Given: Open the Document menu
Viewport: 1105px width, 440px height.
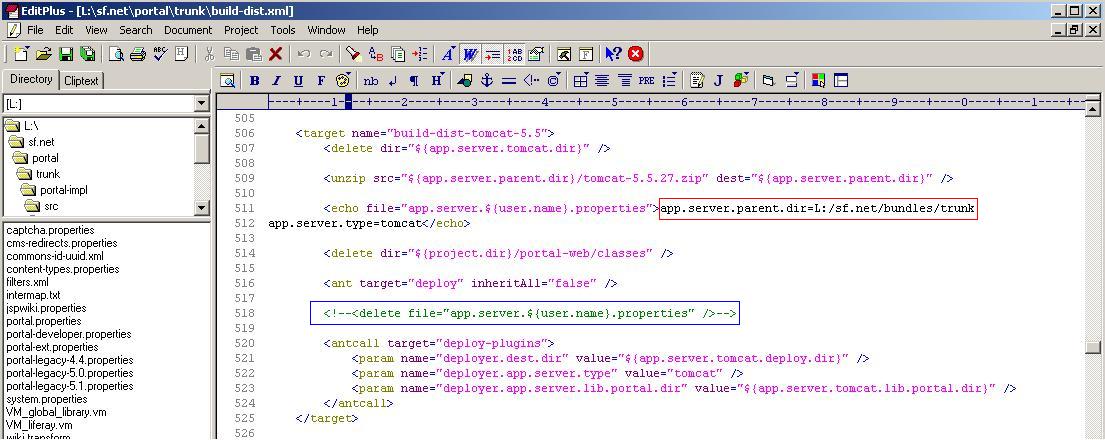Looking at the screenshot, I should point(188,30).
